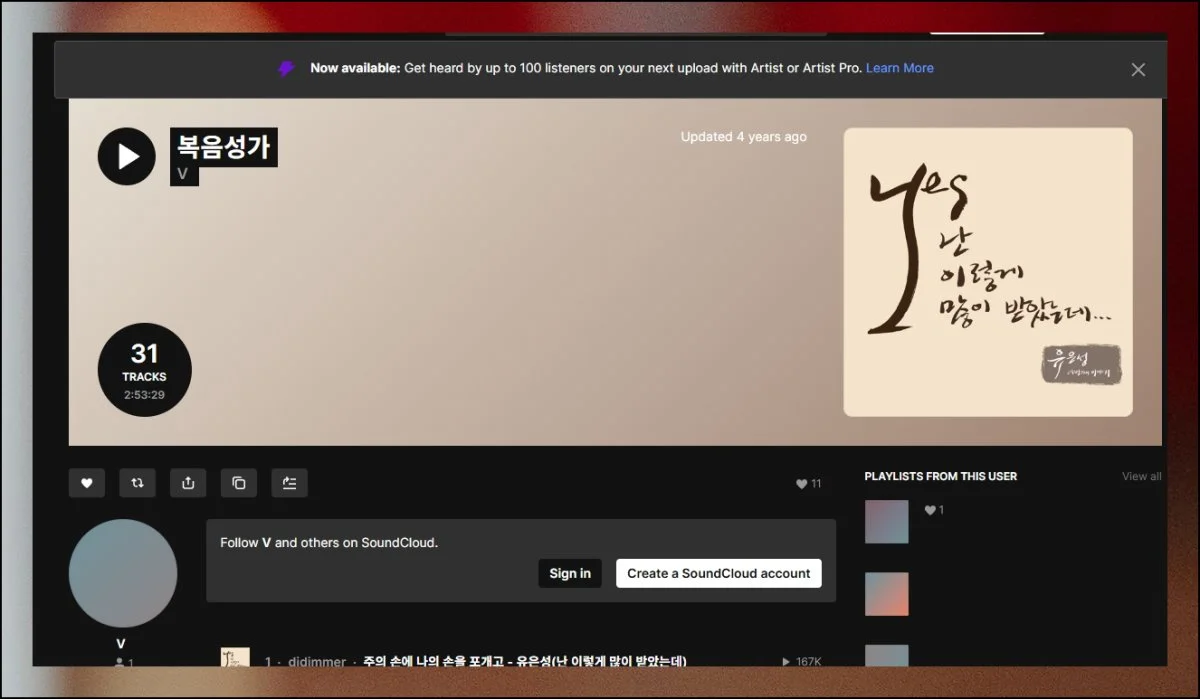Viewport: 1200px width, 699px height.
Task: Close the Now available banner
Action: pyautogui.click(x=1138, y=69)
